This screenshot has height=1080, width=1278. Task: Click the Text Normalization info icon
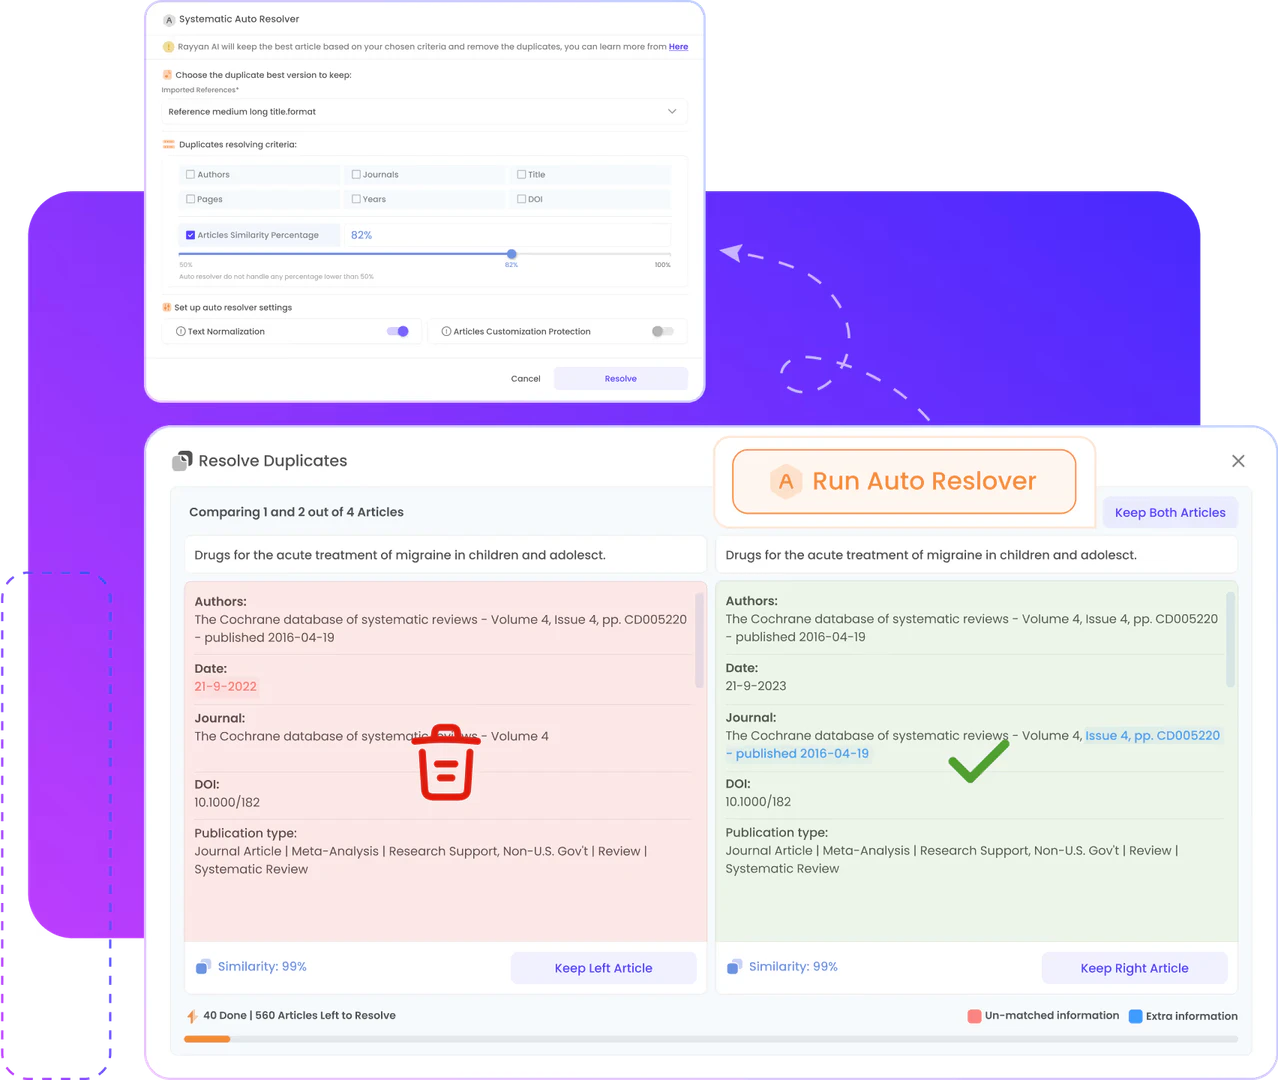181,332
